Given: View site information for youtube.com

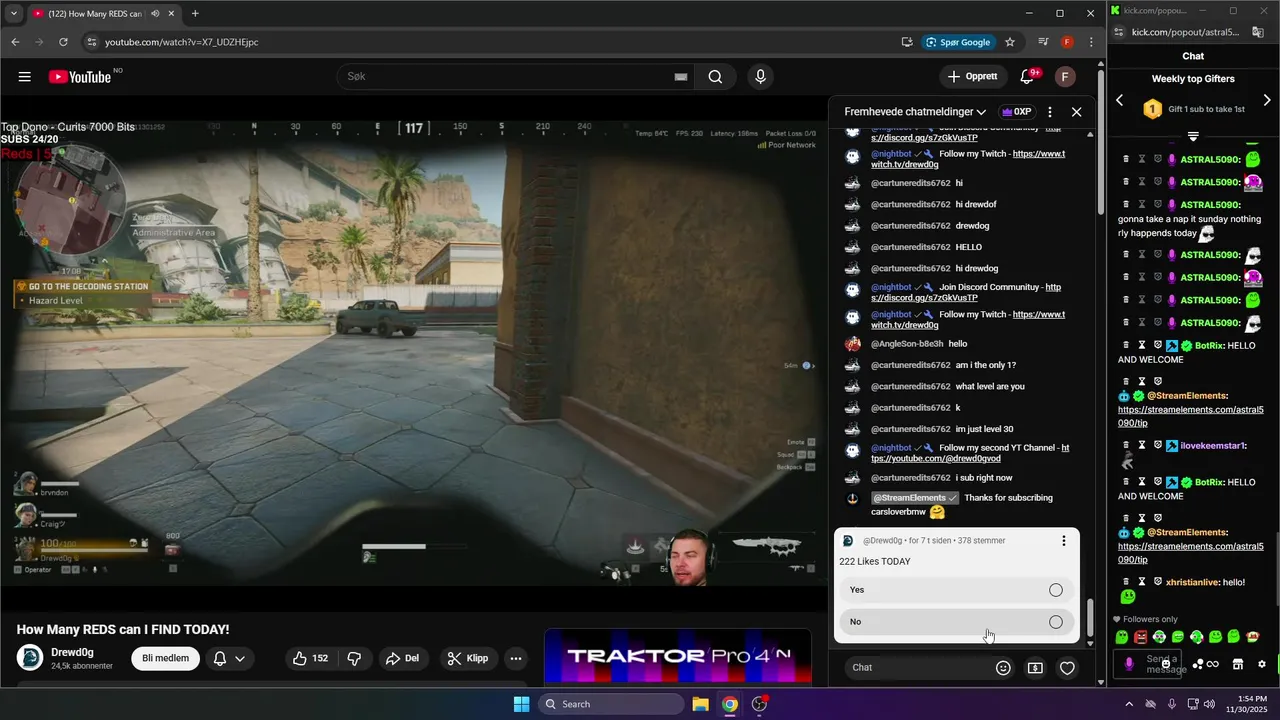Looking at the screenshot, I should coord(92,42).
